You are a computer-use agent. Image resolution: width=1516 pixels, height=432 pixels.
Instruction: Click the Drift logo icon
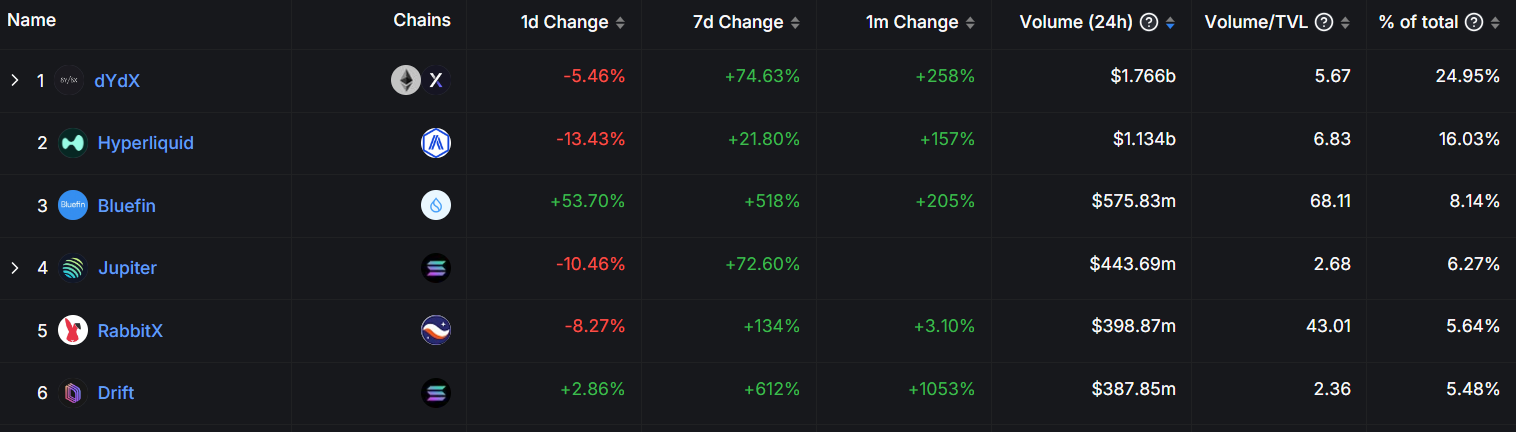coord(73,393)
